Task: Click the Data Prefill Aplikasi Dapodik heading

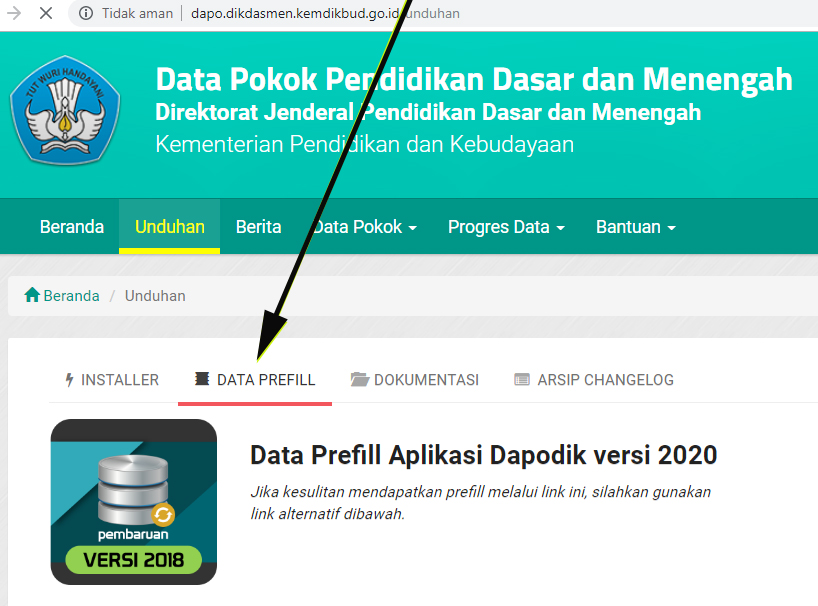Action: pos(484,455)
